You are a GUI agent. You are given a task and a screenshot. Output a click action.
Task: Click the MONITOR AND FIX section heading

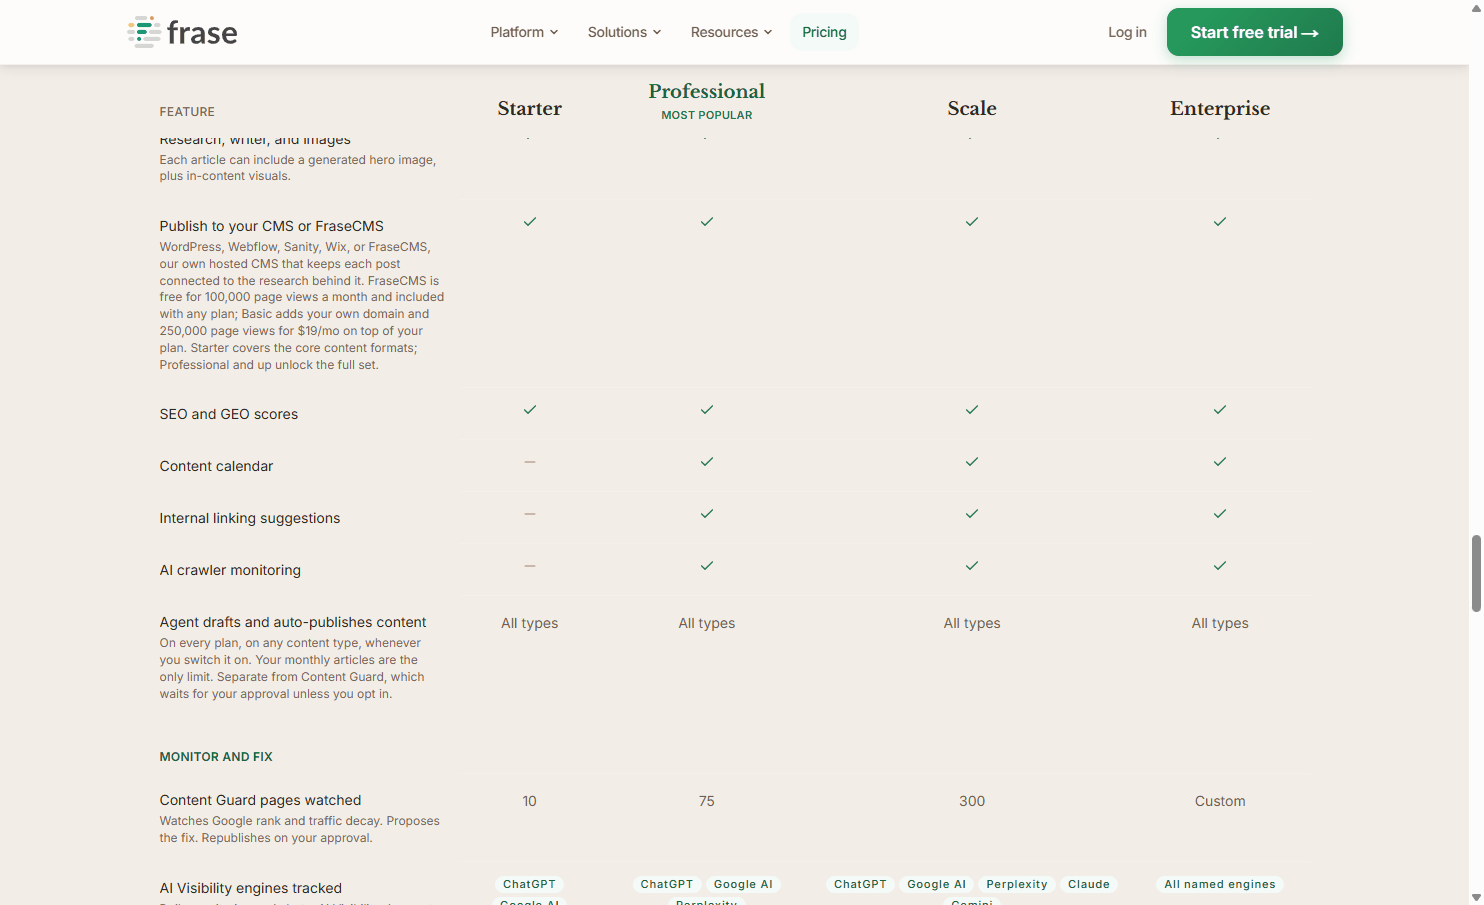click(x=216, y=757)
